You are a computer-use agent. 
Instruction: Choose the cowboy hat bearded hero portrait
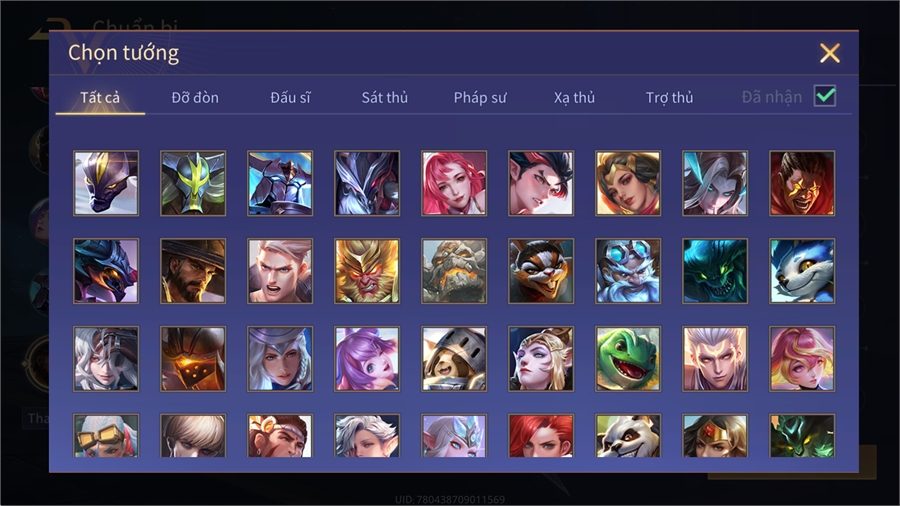tap(193, 271)
